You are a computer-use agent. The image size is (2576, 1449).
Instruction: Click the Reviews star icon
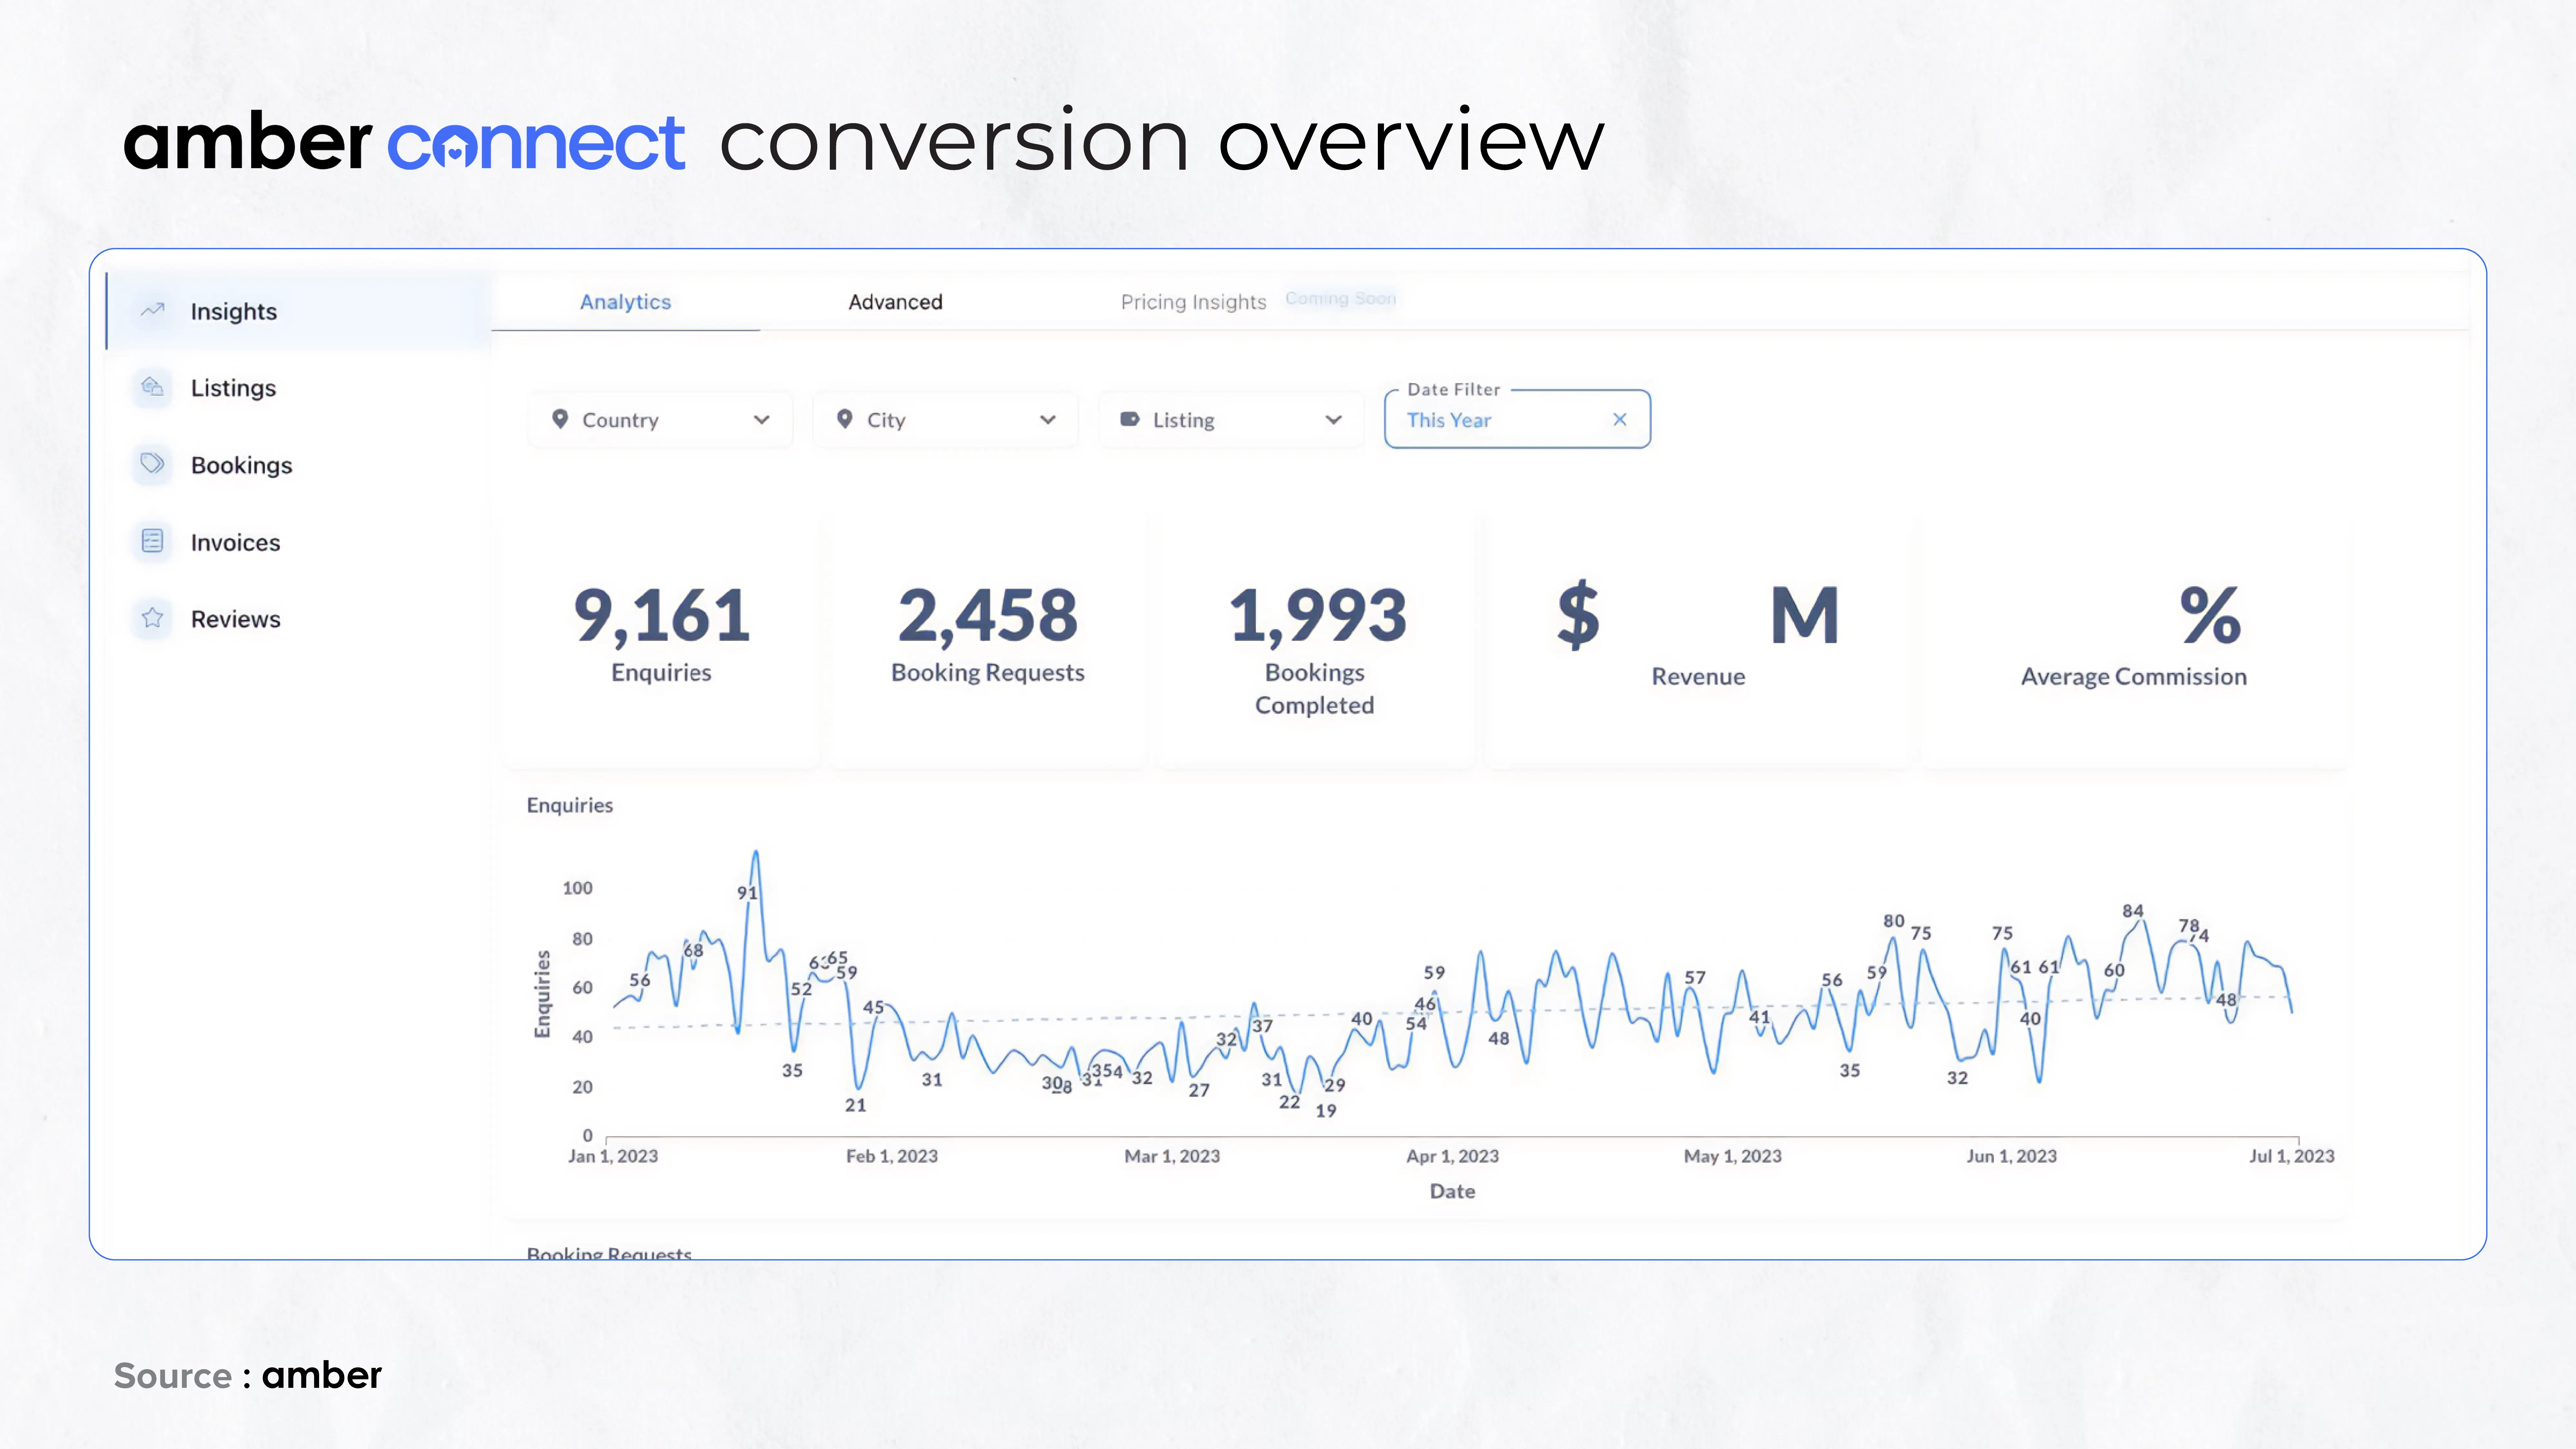(x=152, y=618)
